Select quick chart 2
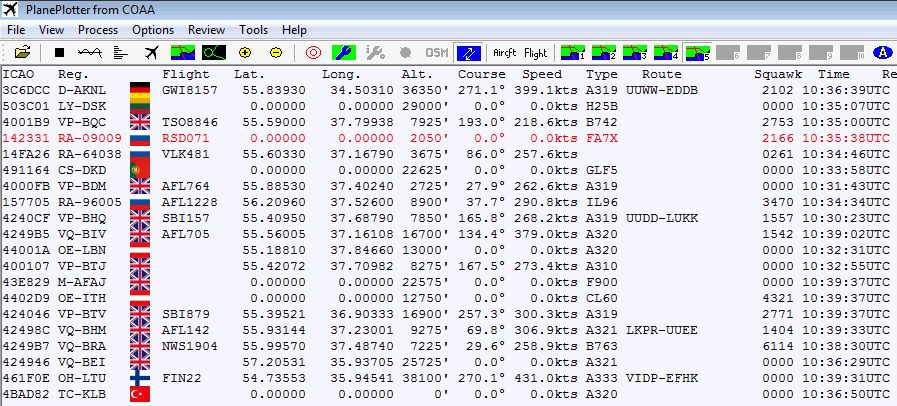This screenshot has height=406, width=897. [604, 53]
